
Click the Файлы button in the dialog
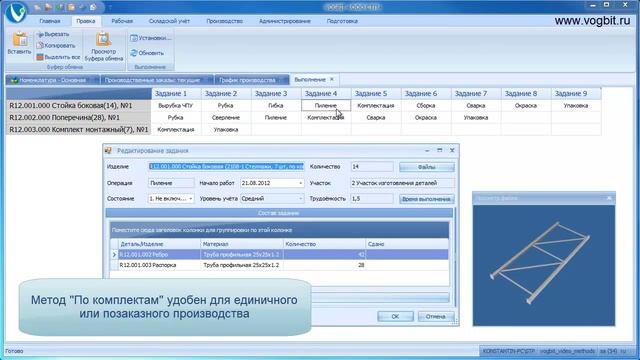pos(427,167)
